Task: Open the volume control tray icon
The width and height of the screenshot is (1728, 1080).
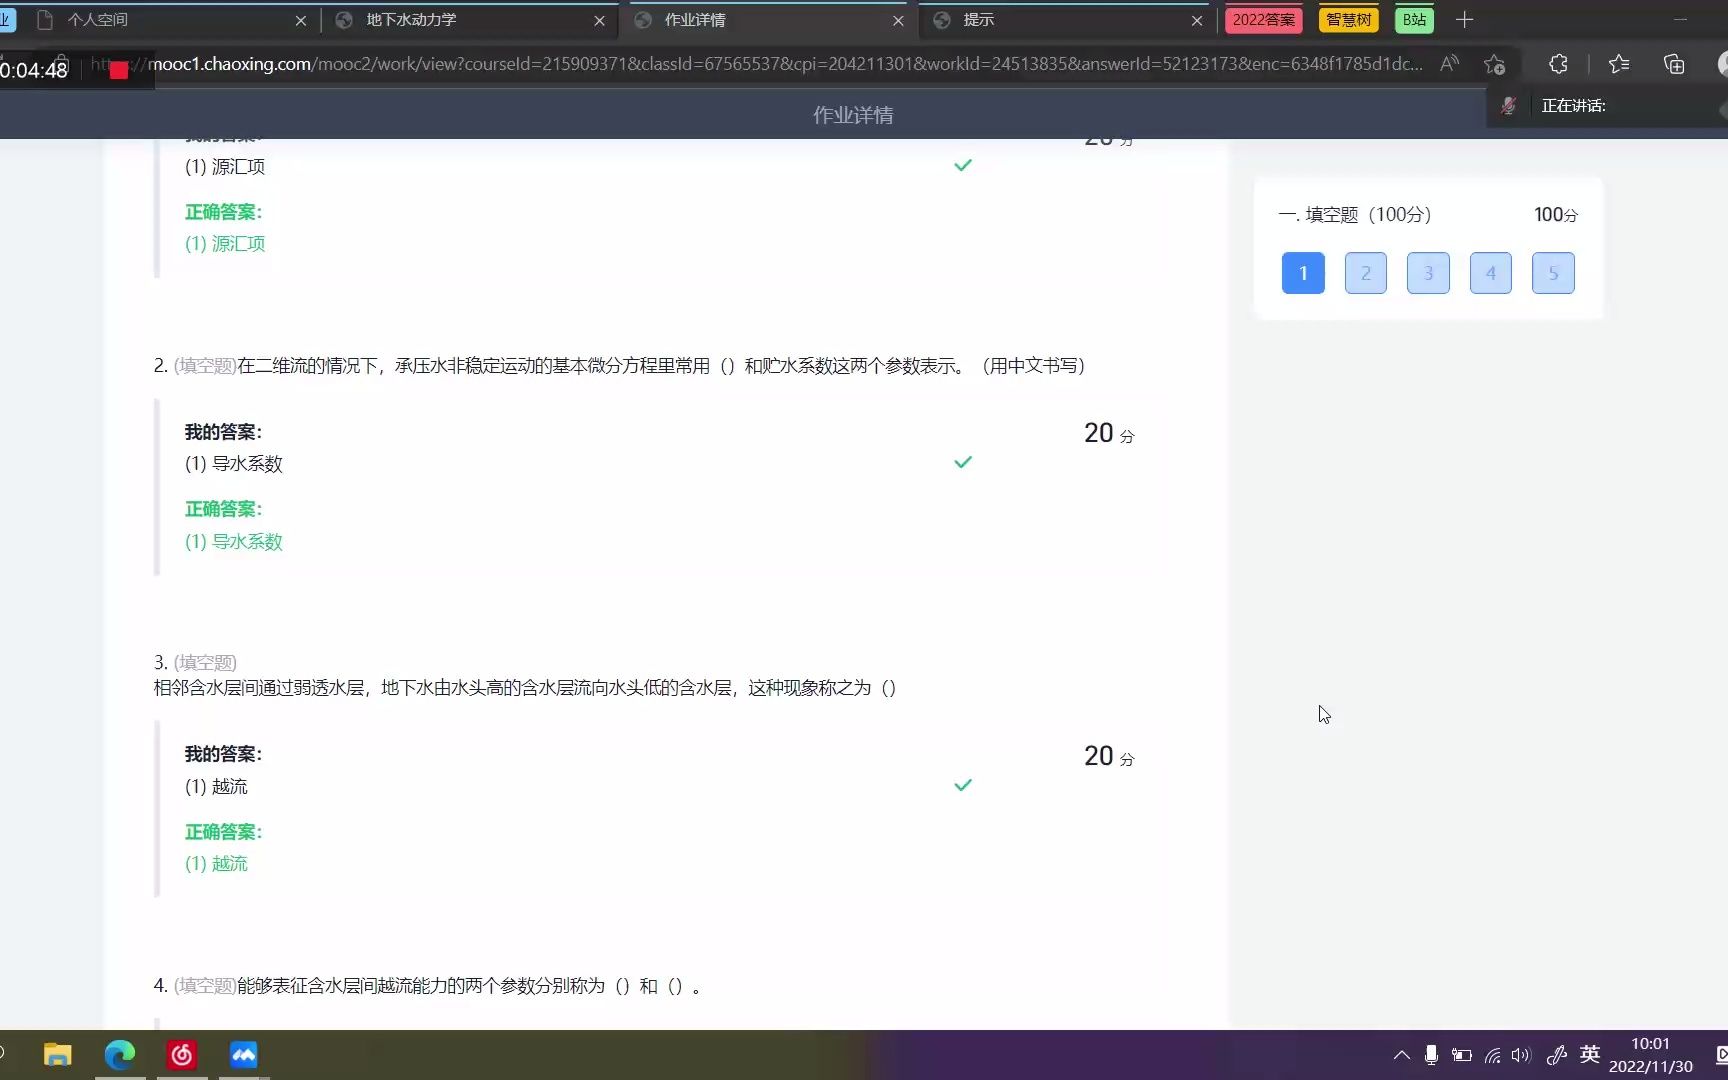Action: tap(1521, 1055)
